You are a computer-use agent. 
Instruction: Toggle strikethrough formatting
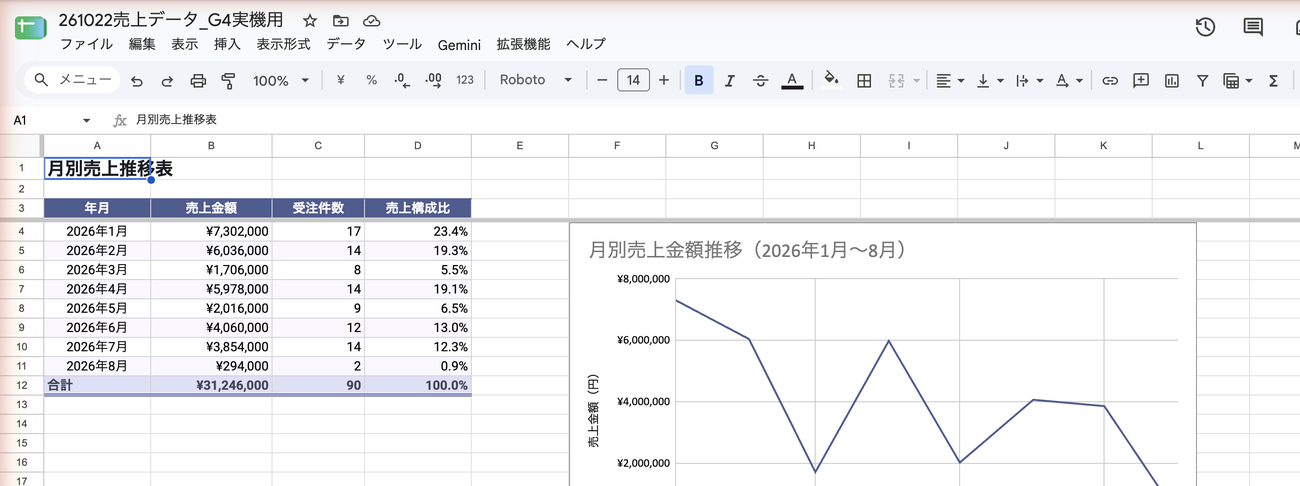[x=760, y=80]
